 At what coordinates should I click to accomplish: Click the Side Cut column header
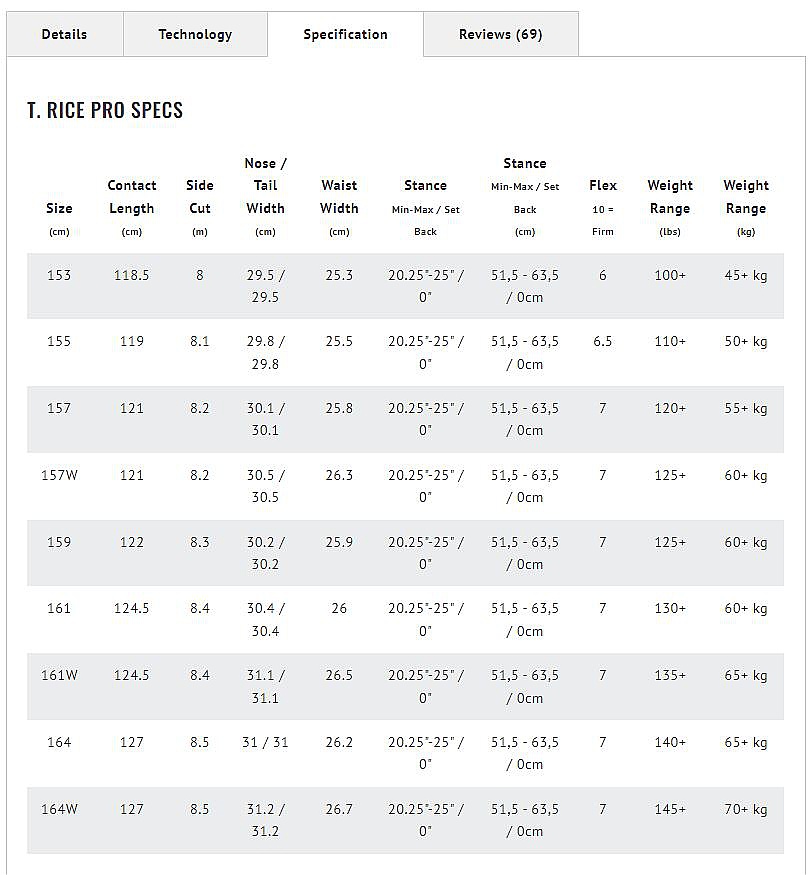(200, 197)
